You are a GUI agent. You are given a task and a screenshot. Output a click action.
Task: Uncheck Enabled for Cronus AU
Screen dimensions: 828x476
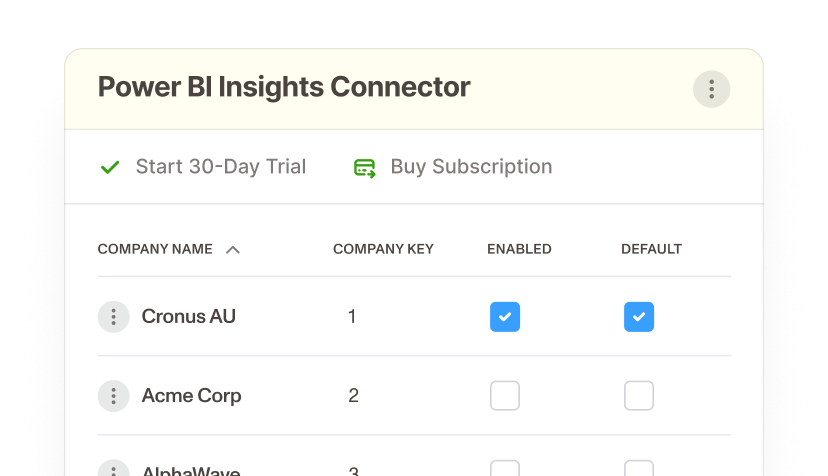click(505, 316)
